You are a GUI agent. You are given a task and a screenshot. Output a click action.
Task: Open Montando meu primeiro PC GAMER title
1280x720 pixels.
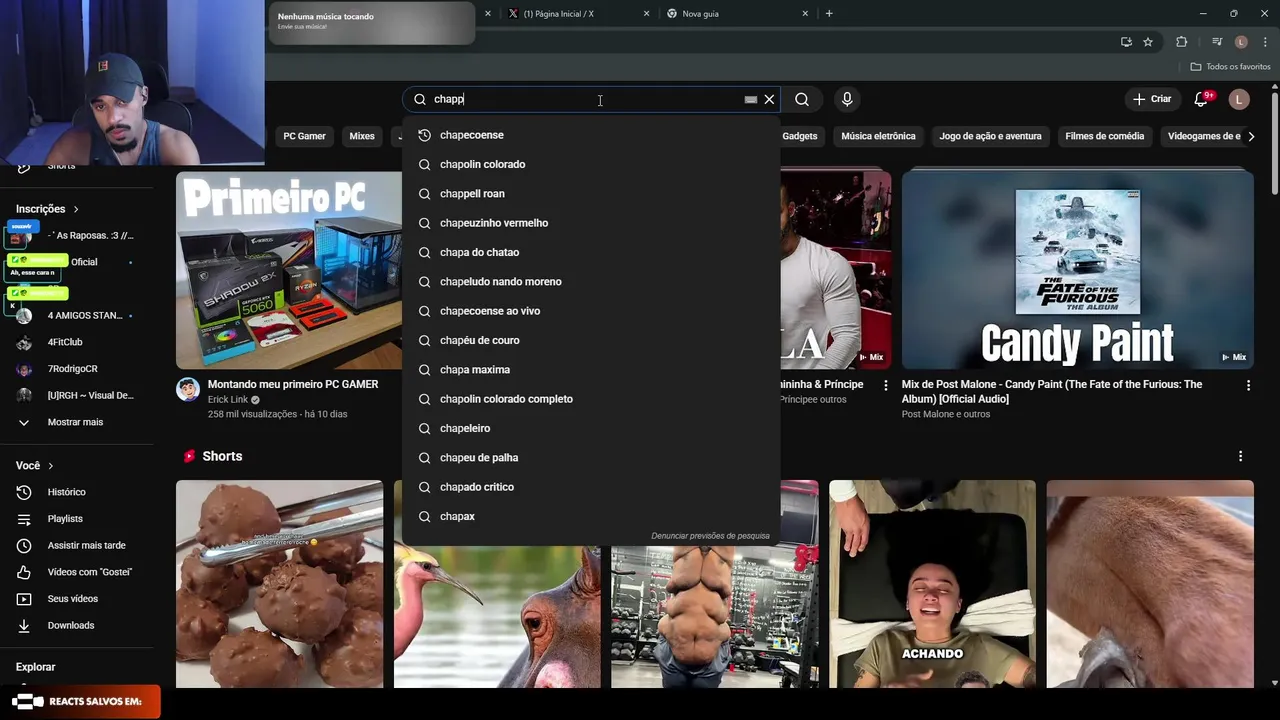[293, 384]
